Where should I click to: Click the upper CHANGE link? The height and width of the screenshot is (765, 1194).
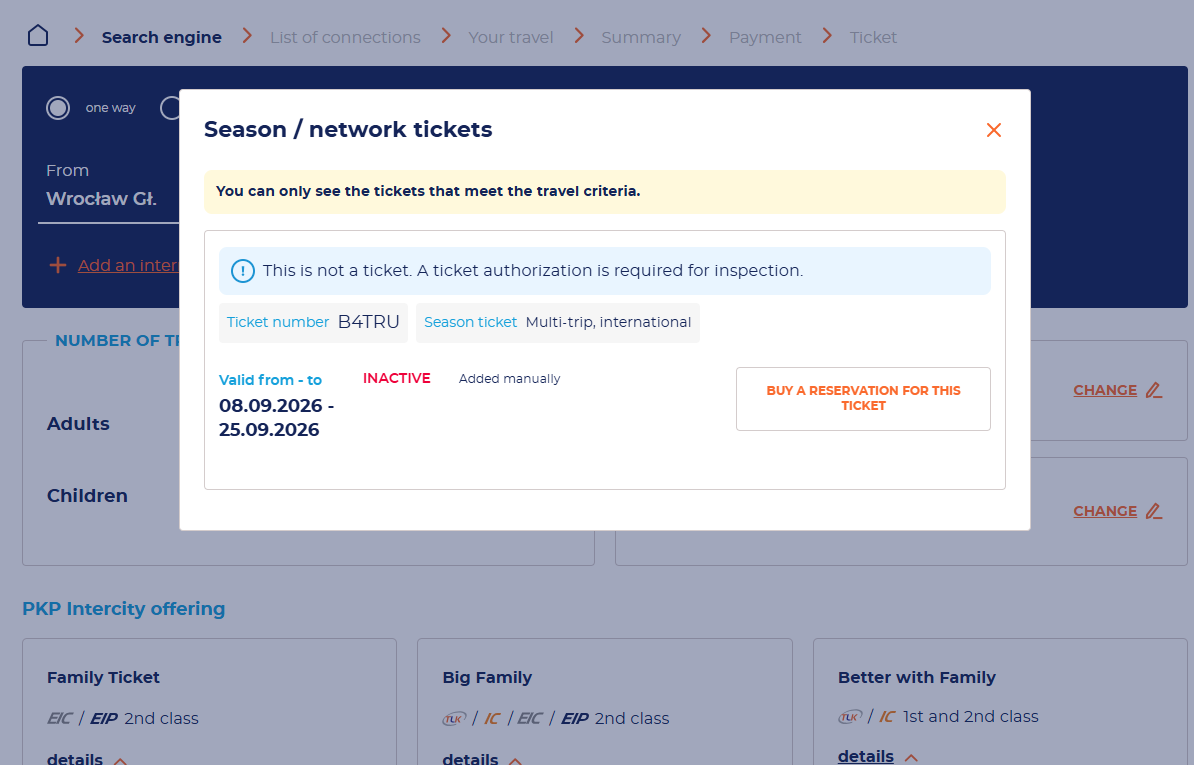(x=1105, y=390)
